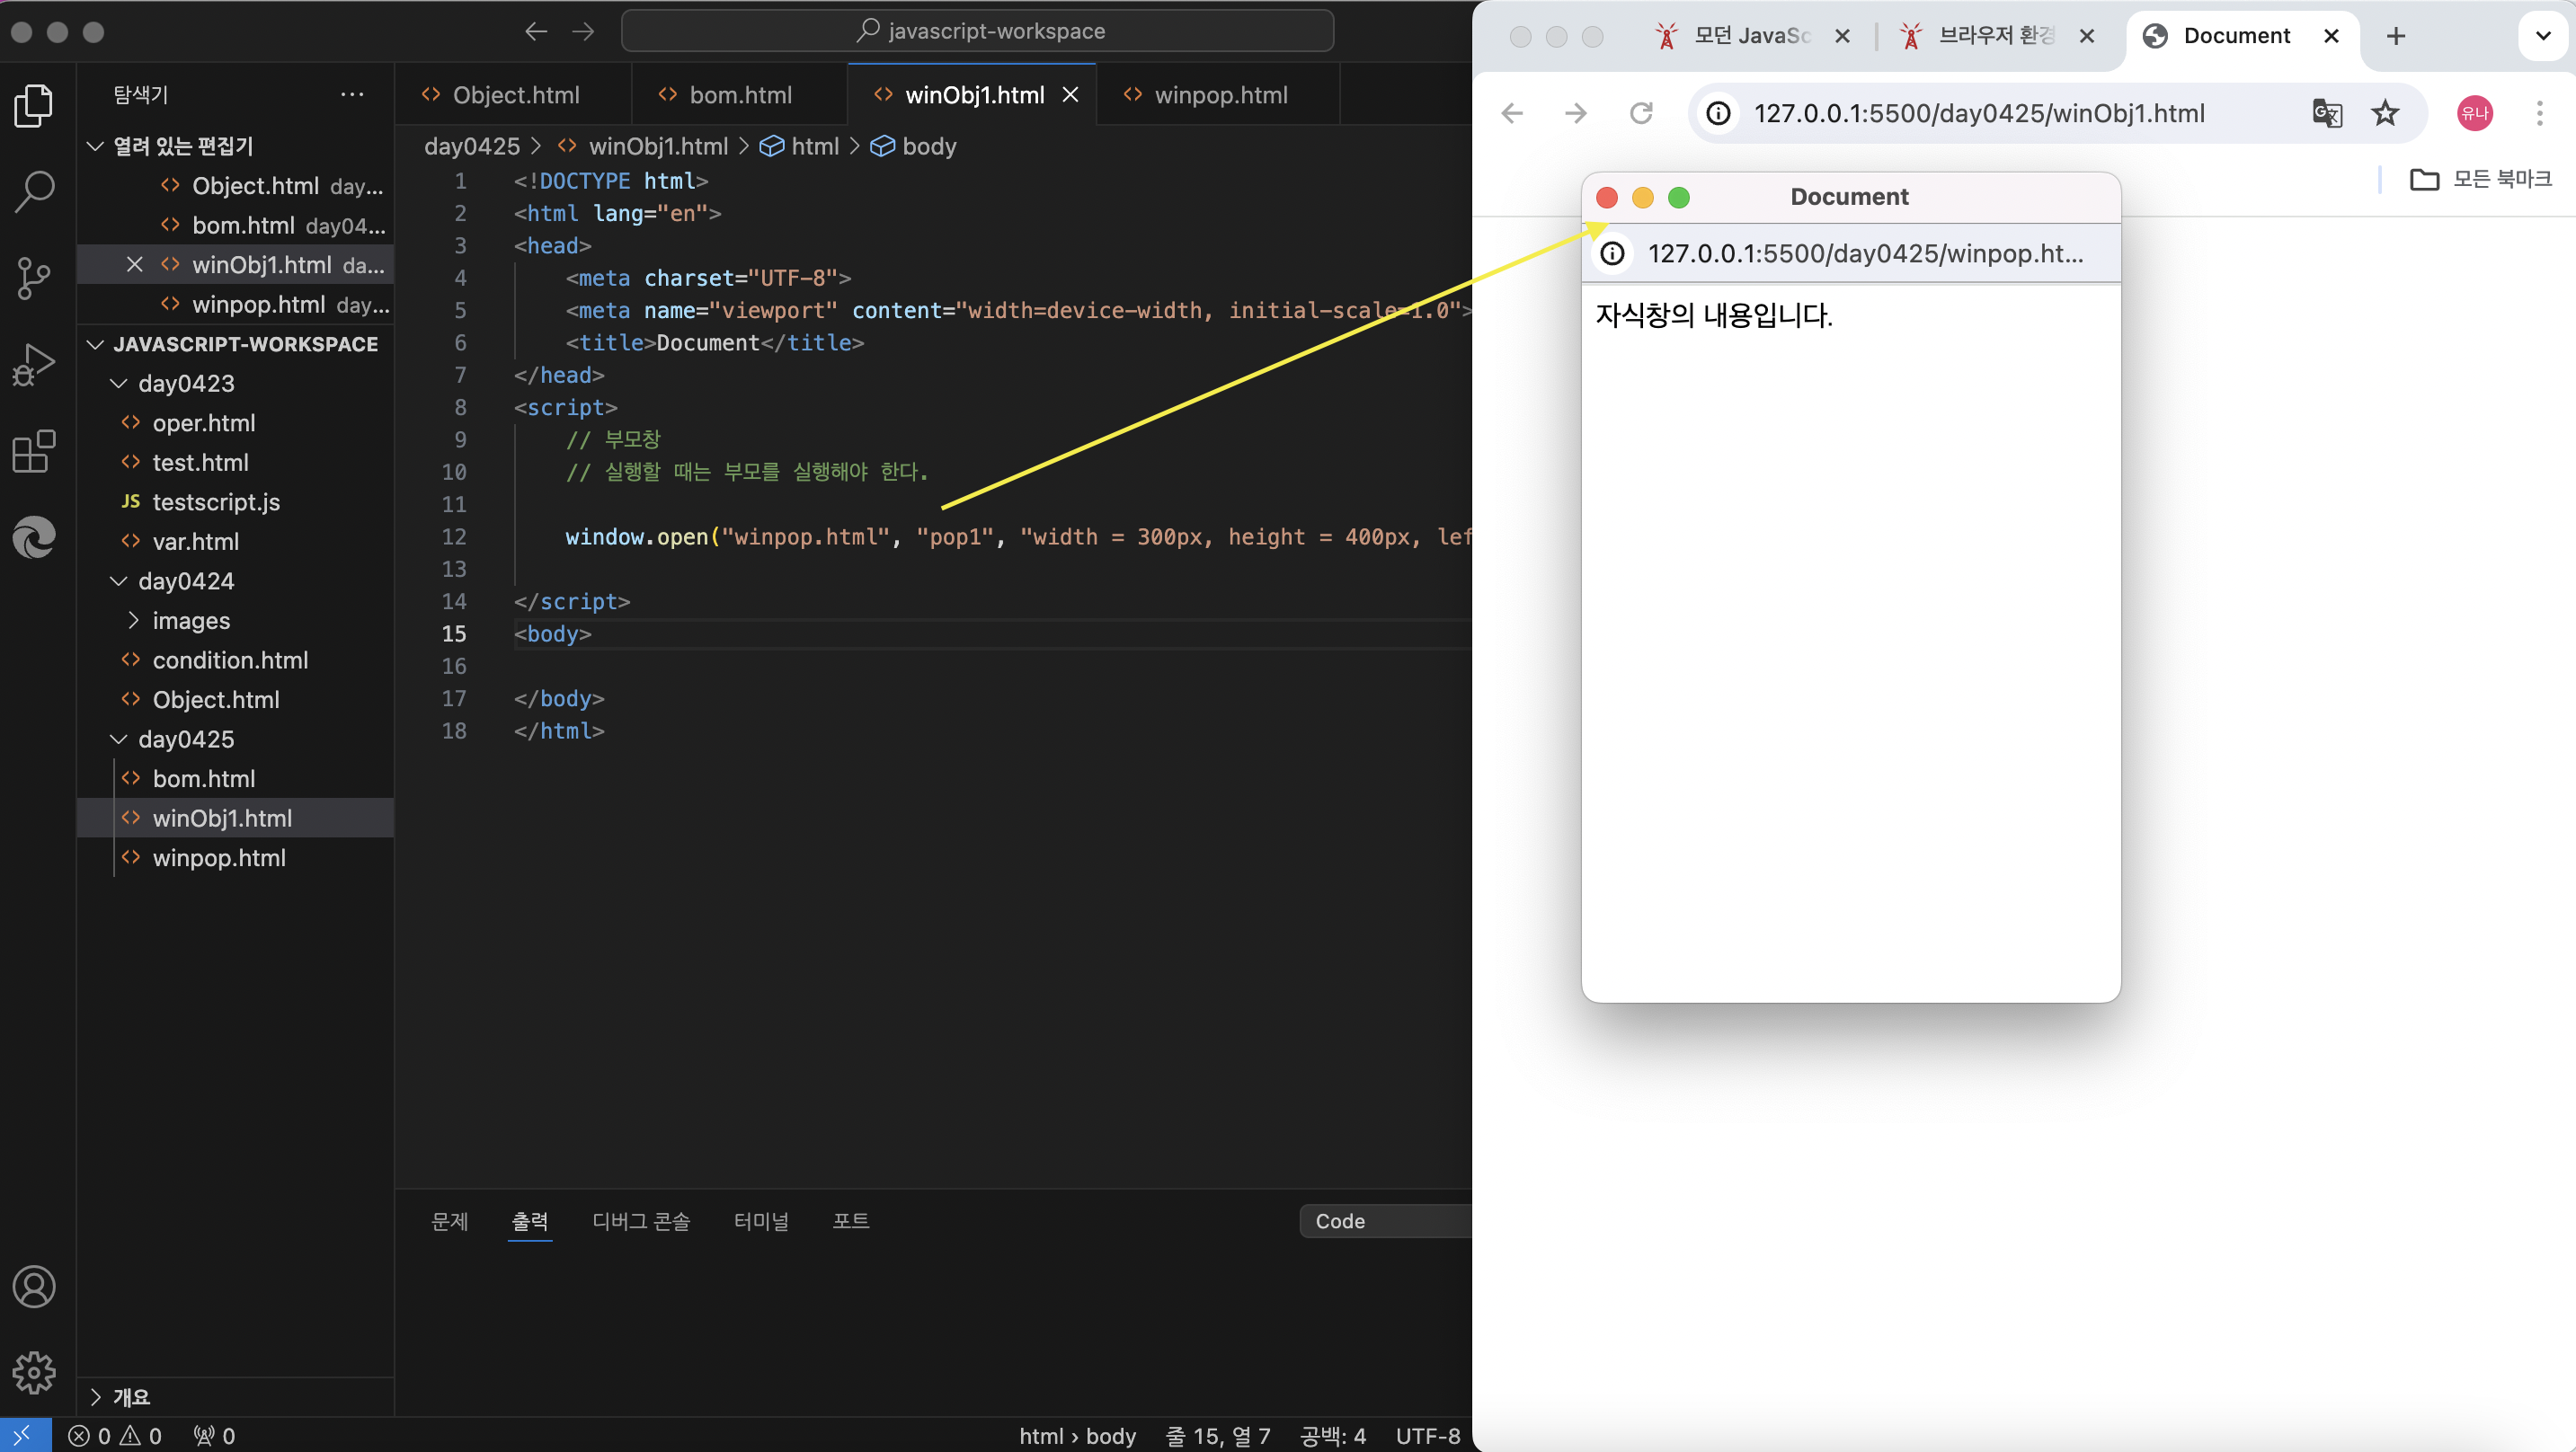Image resolution: width=2576 pixels, height=1452 pixels.
Task: Open Run and Debug view
Action: [34, 364]
